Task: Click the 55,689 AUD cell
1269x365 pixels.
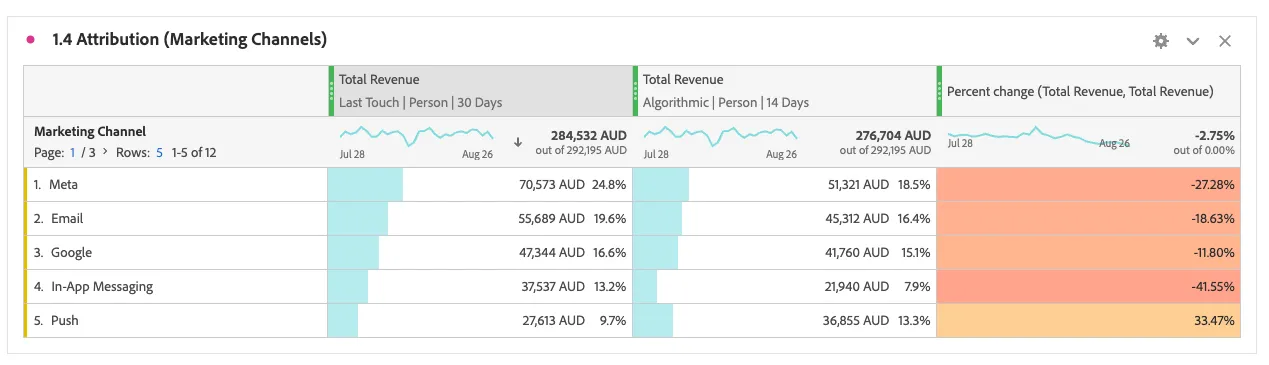Action: click(x=480, y=219)
